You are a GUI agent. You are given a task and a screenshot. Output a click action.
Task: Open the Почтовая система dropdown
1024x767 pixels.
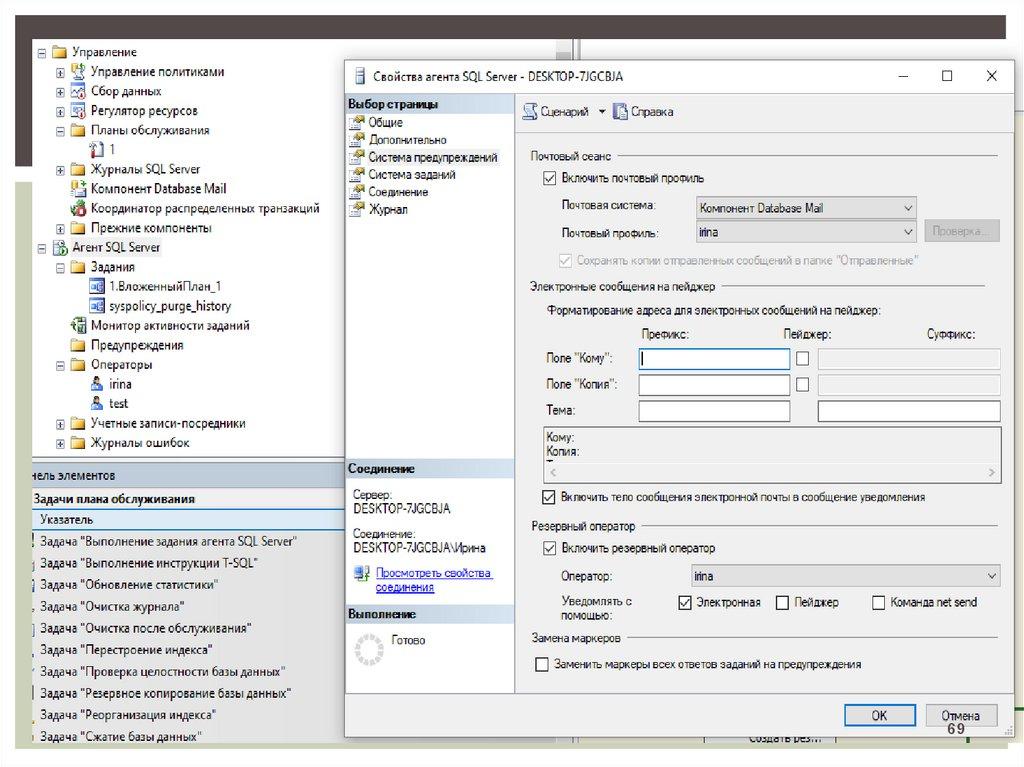click(806, 208)
